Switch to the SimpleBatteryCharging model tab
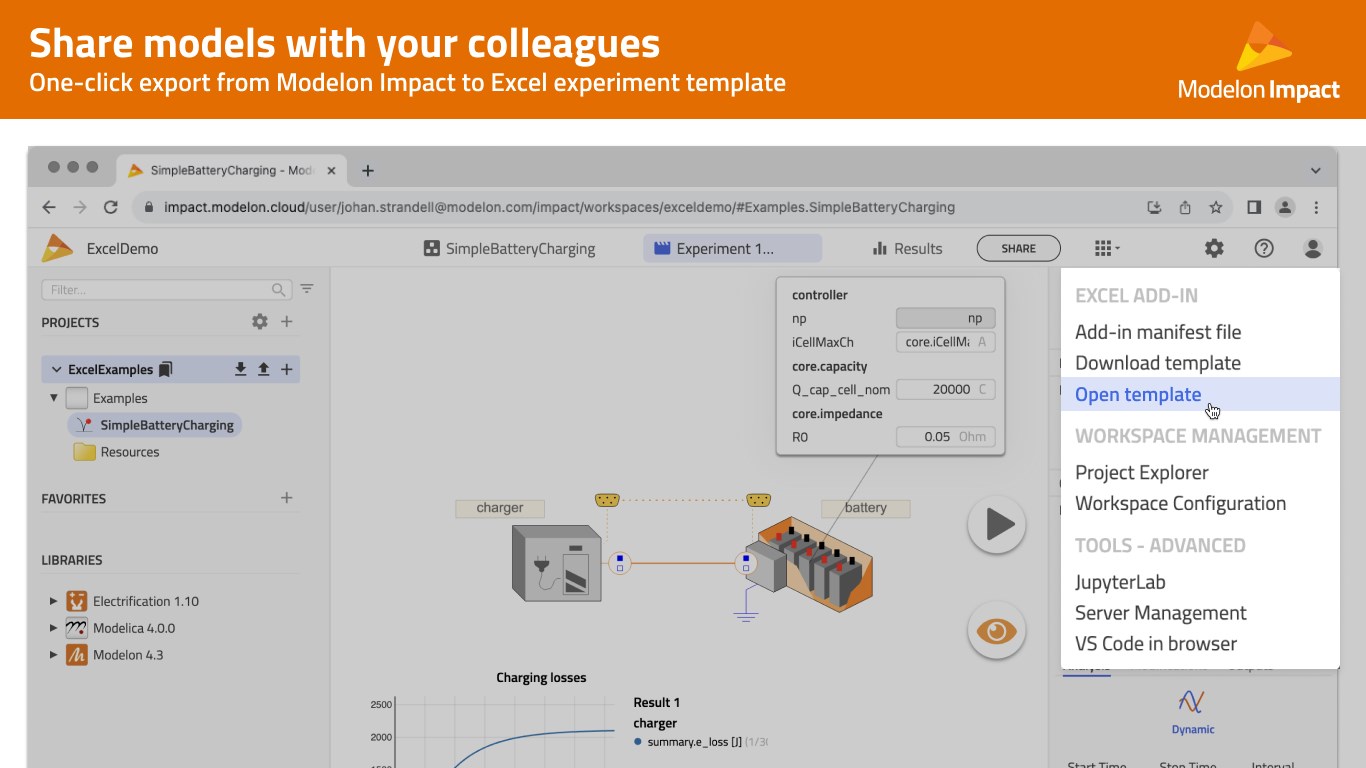The image size is (1366, 768). (x=509, y=248)
